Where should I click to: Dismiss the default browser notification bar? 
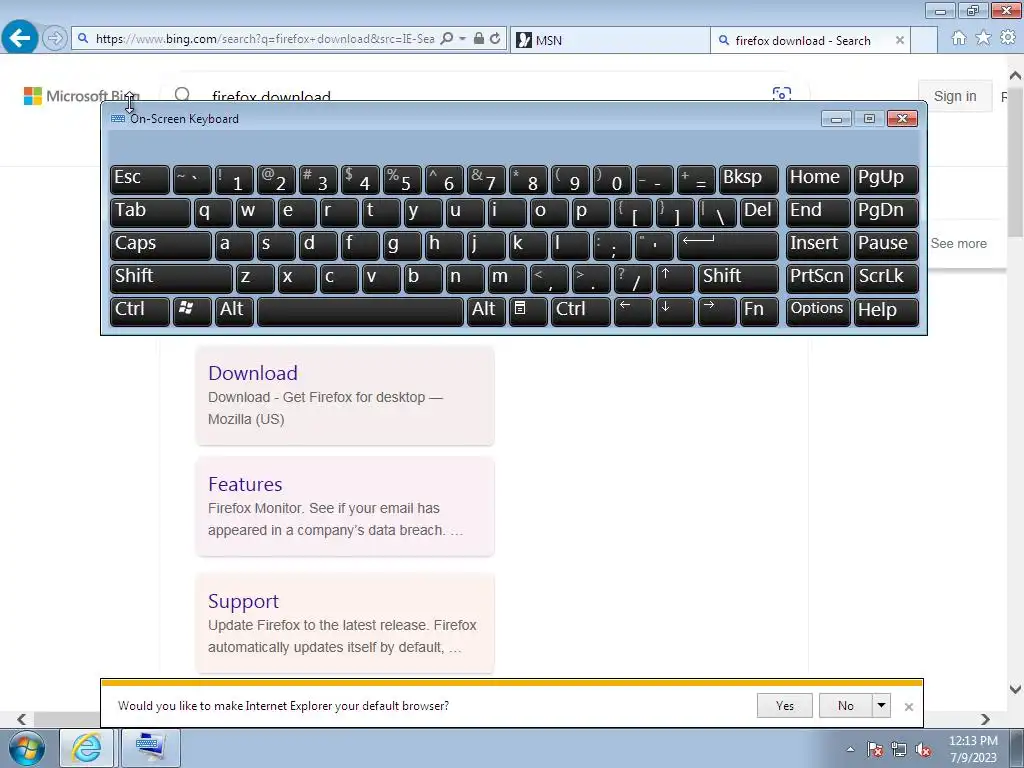908,707
